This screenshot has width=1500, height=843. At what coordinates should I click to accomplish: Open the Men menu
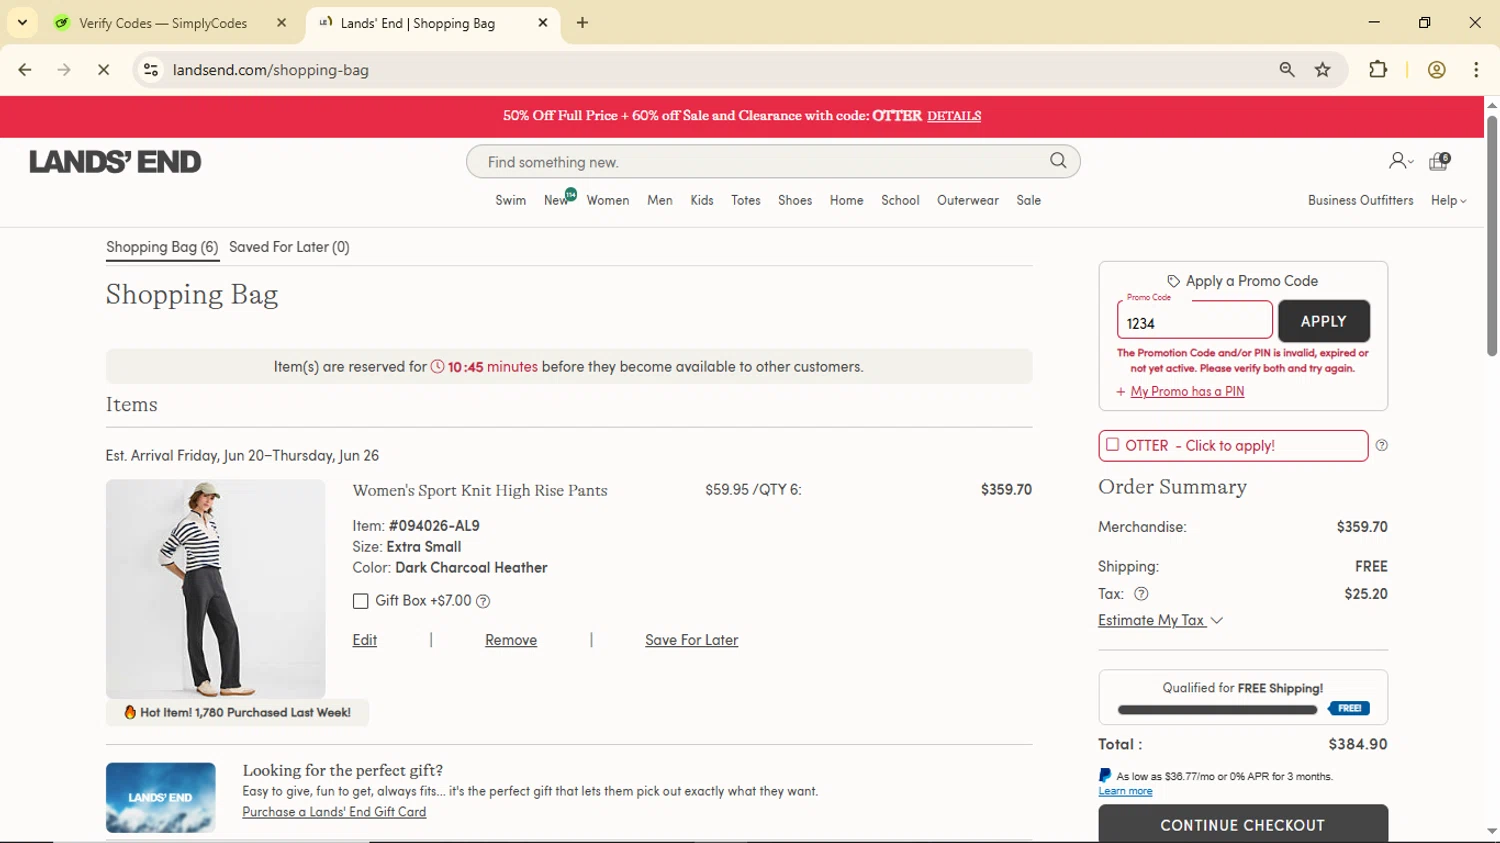[x=660, y=201]
